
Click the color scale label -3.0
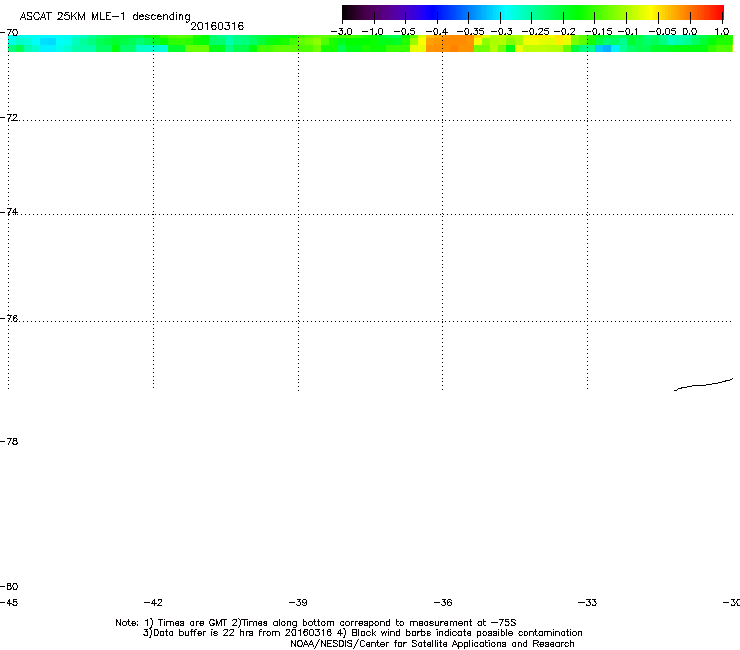(x=341, y=32)
